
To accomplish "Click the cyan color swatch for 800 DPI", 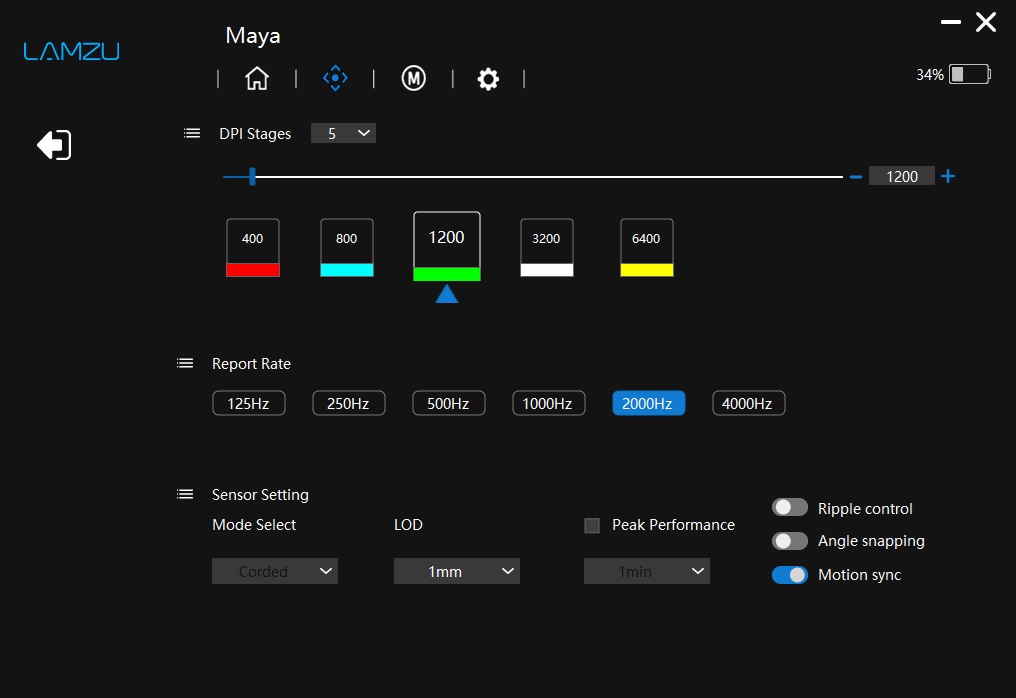I will click(347, 270).
